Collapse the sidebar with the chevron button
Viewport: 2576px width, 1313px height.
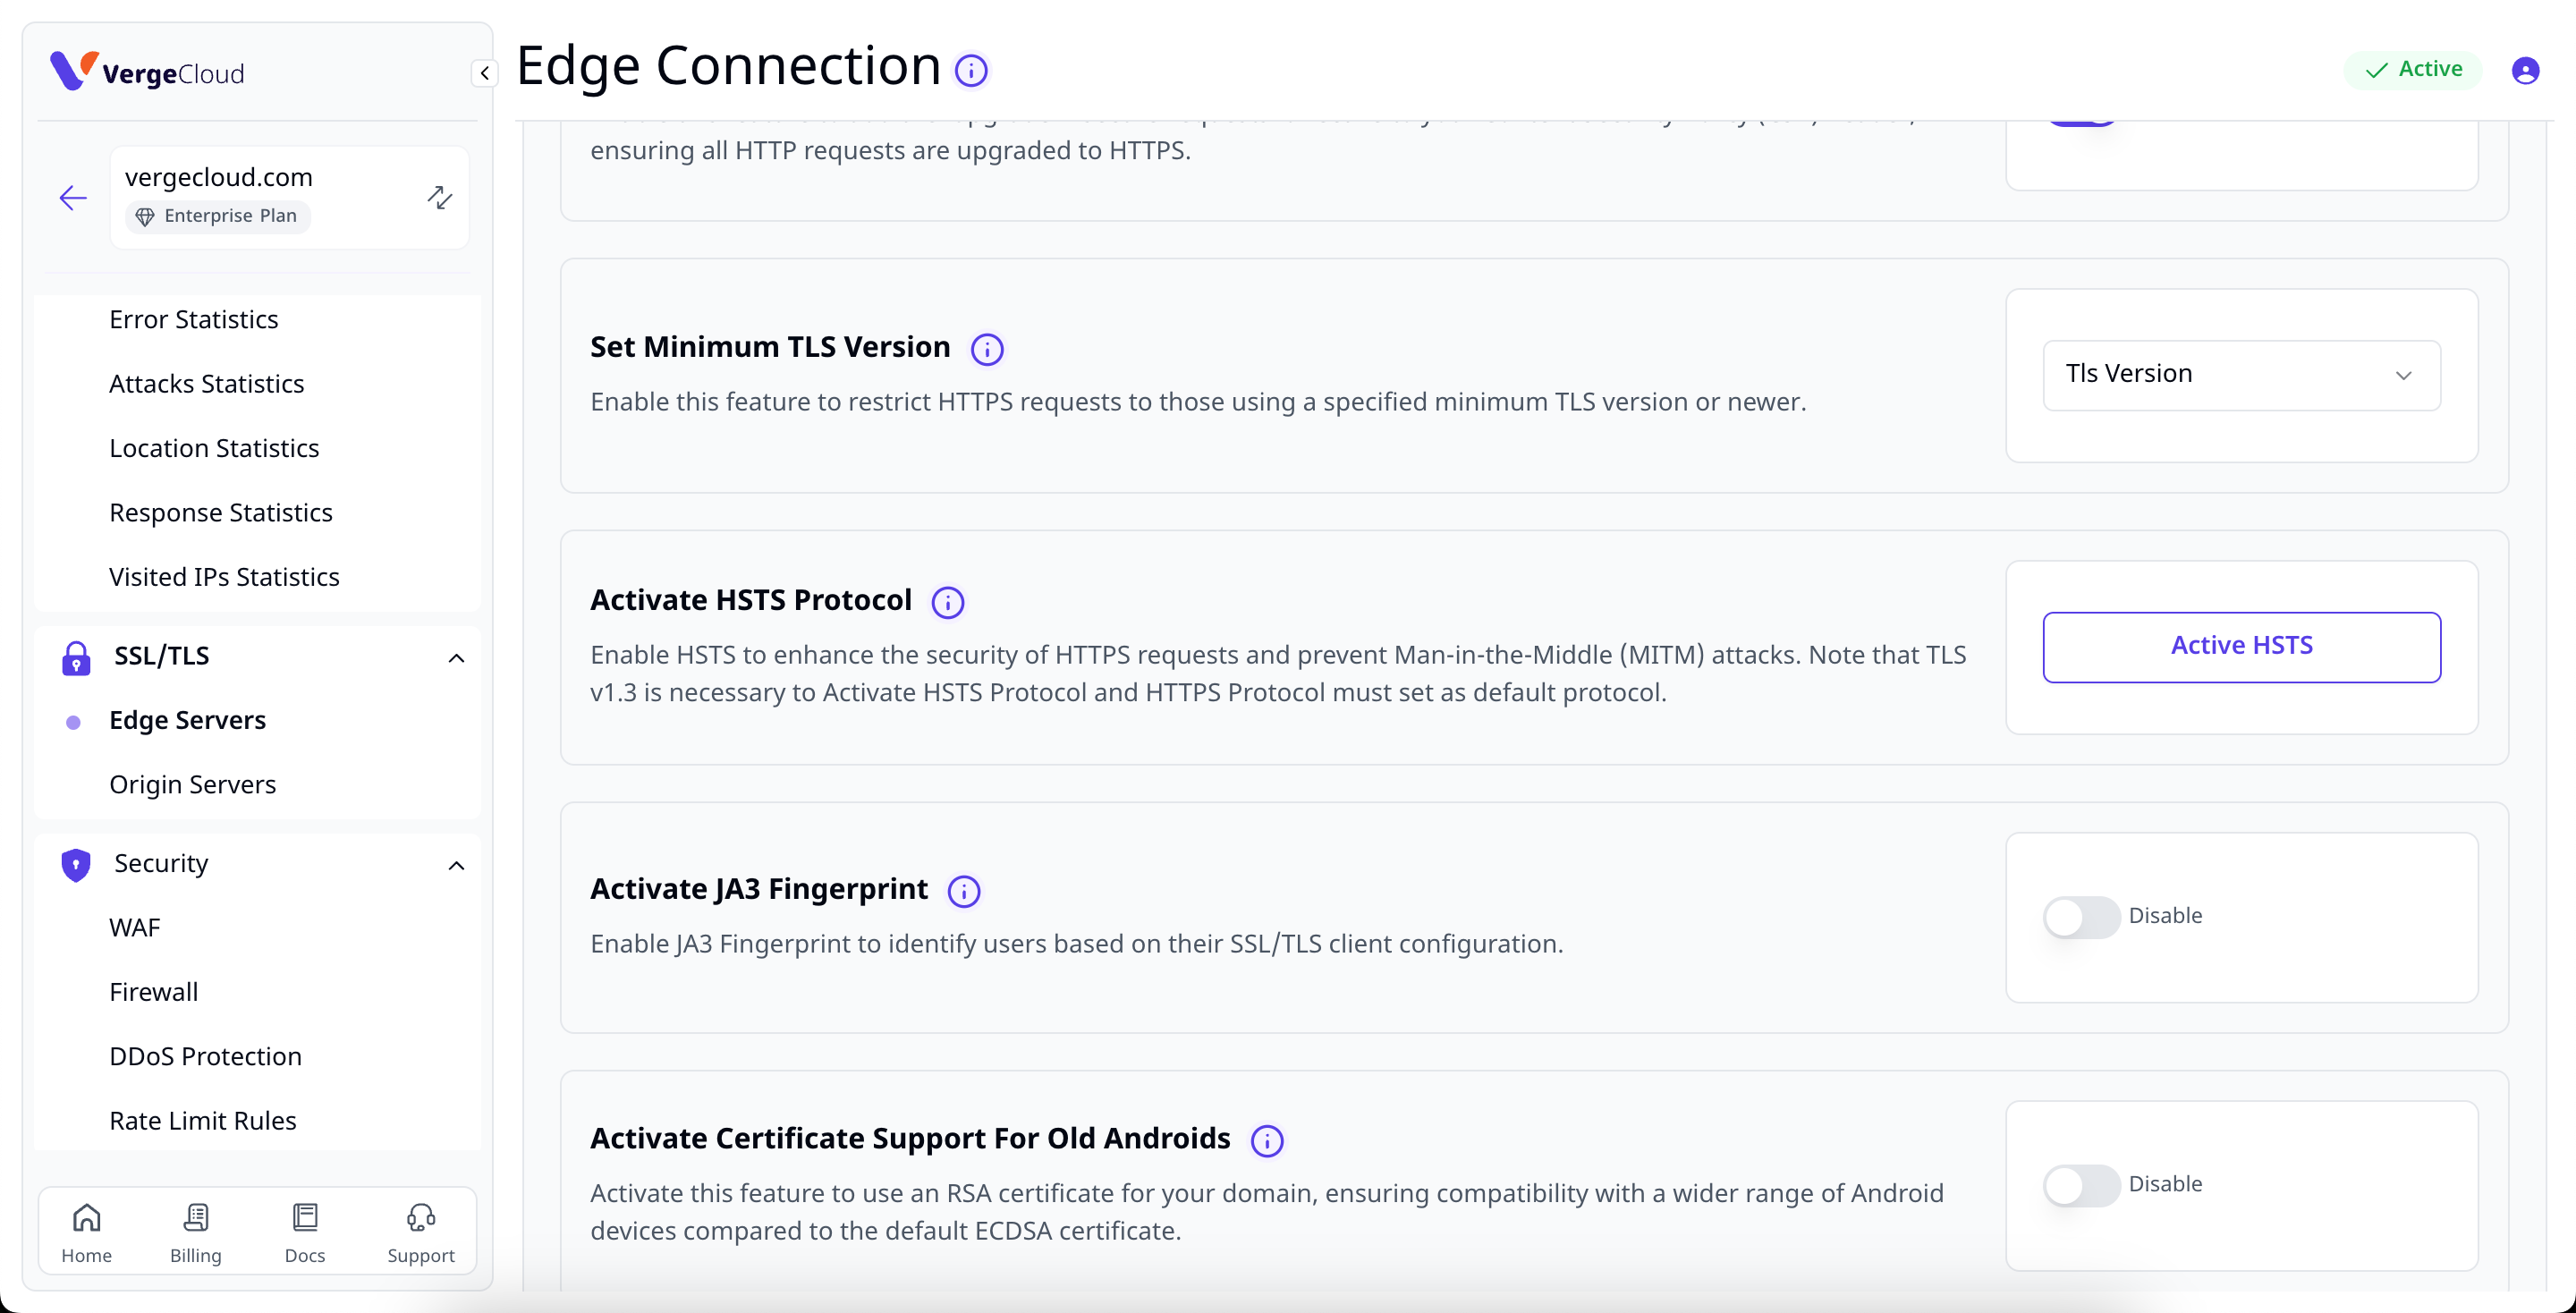click(484, 73)
